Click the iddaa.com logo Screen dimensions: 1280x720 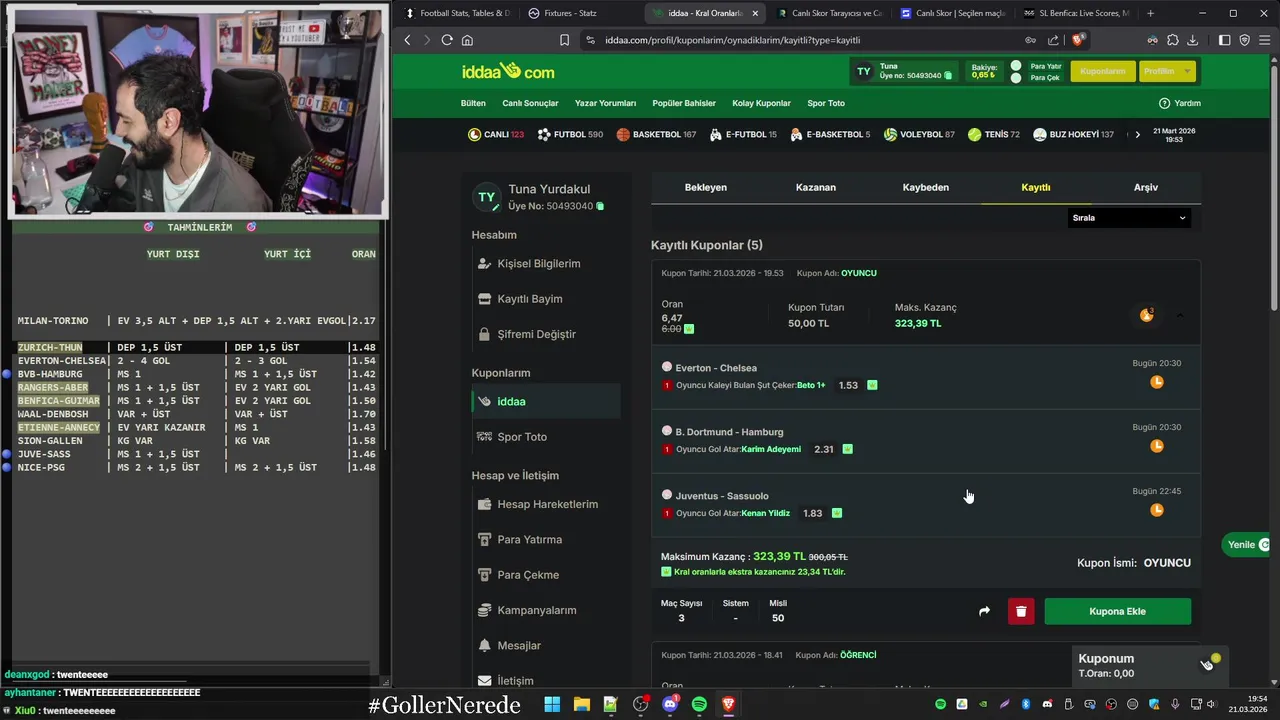point(508,71)
